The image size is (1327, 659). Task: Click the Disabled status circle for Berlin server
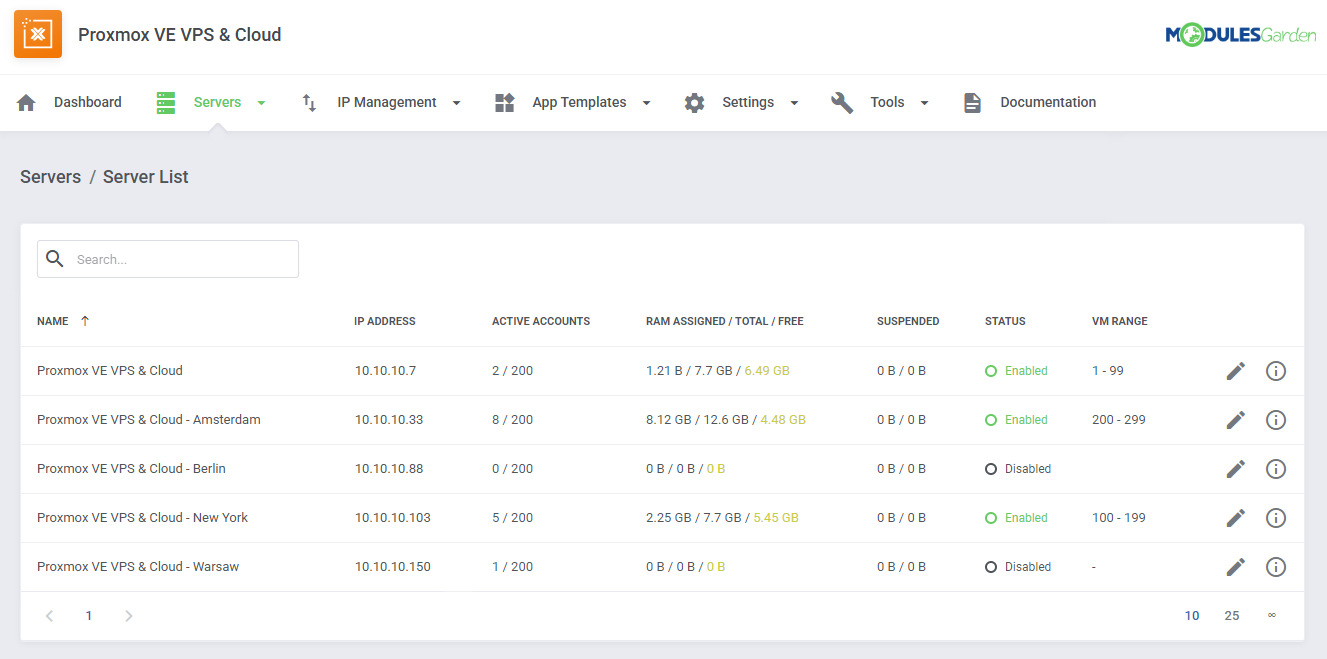point(992,468)
